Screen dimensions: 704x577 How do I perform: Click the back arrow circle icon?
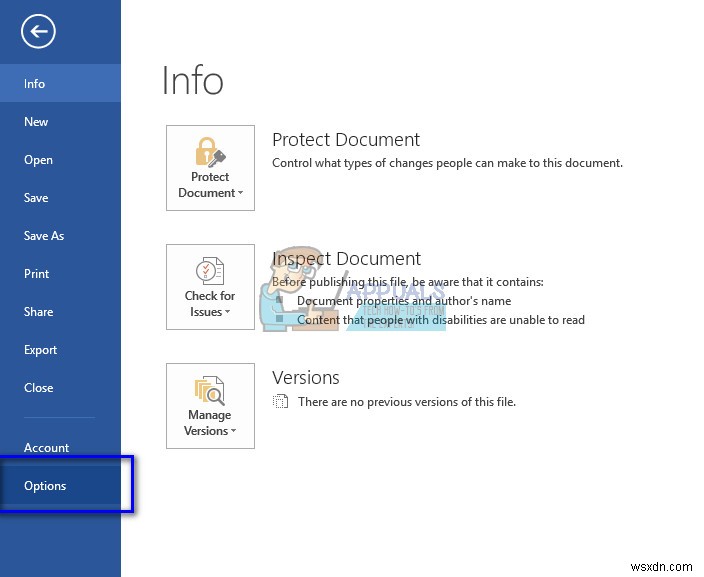(x=38, y=31)
